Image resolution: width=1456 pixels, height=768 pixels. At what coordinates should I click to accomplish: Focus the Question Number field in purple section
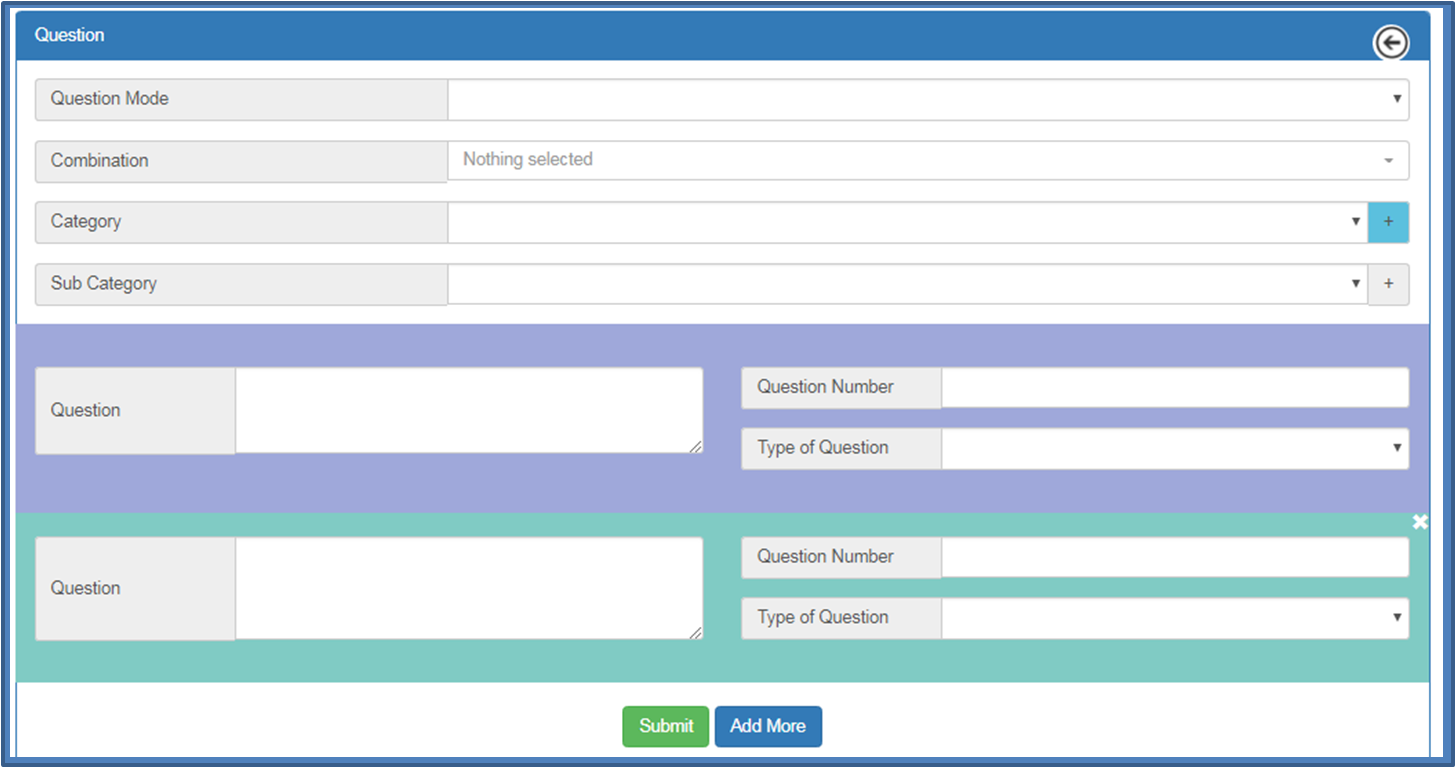point(1174,387)
